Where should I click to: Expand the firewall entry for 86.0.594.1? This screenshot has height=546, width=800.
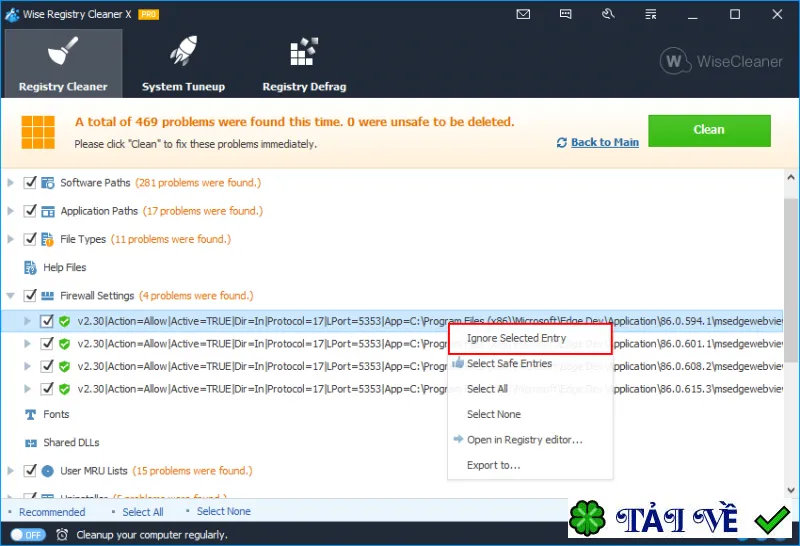28,321
